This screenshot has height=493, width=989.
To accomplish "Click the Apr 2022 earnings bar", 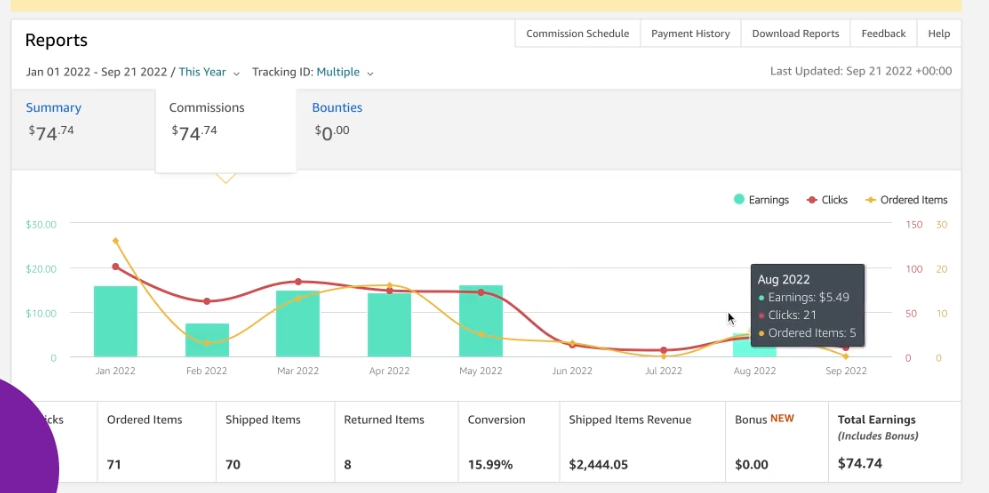I will point(389,325).
